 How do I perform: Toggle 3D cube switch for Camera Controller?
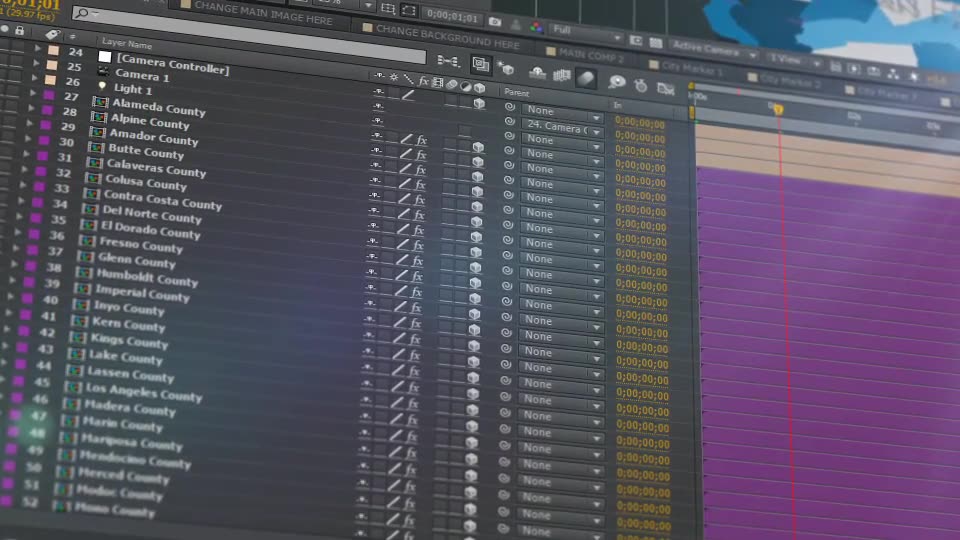[479, 103]
